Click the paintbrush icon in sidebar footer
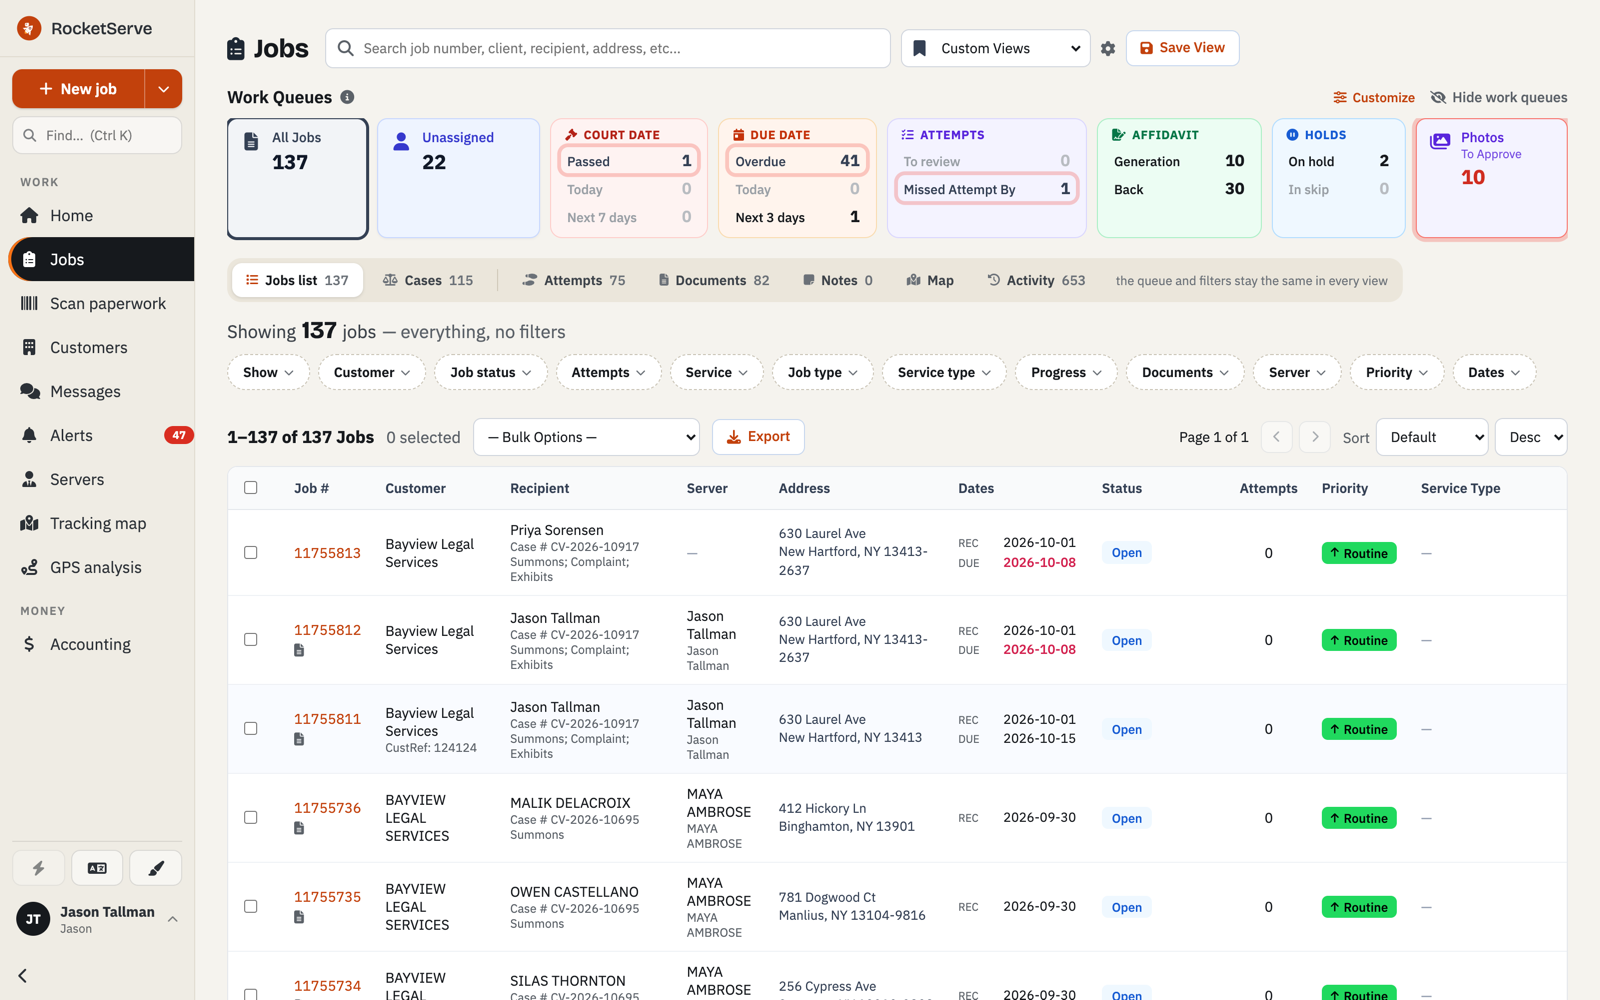Image resolution: width=1600 pixels, height=1000 pixels. 156,868
